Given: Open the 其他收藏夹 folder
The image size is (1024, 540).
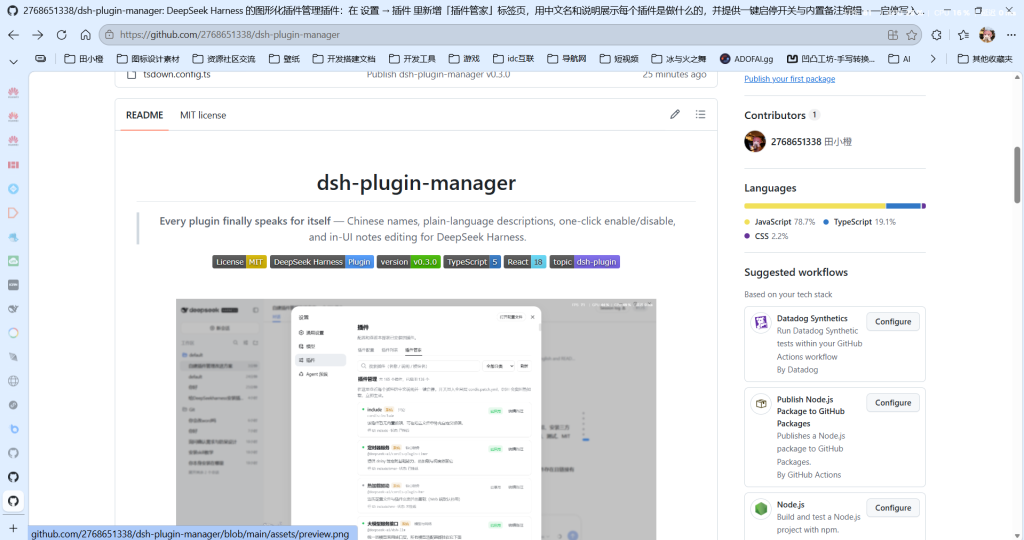Looking at the screenshot, I should tap(985, 59).
